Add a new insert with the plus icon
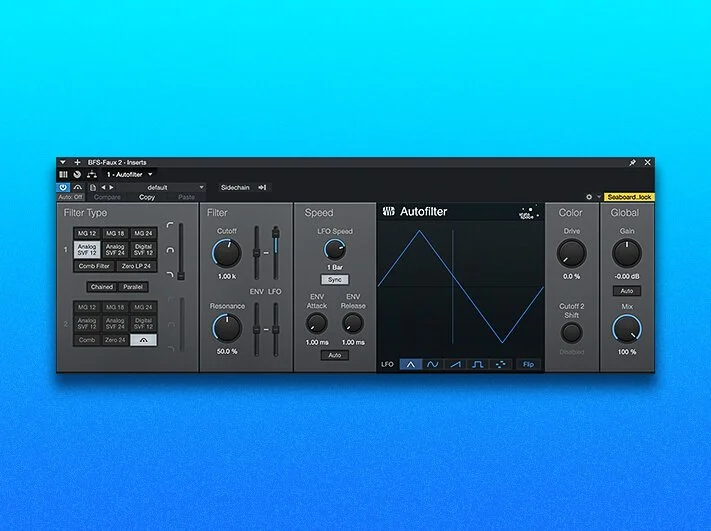The width and height of the screenshot is (711, 531). click(77, 162)
